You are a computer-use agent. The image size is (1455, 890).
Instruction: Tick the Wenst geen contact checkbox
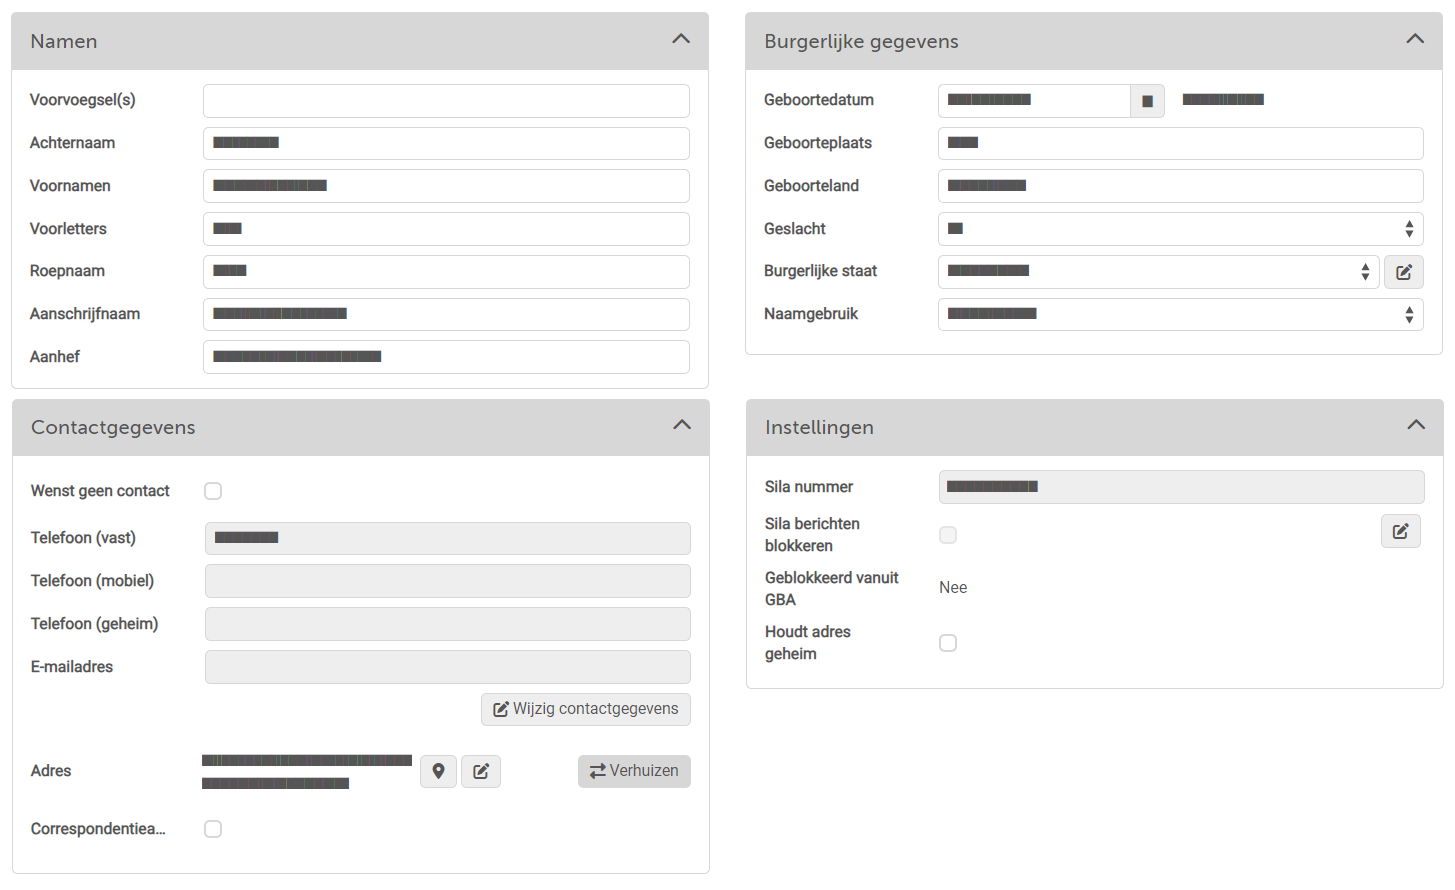tap(213, 491)
